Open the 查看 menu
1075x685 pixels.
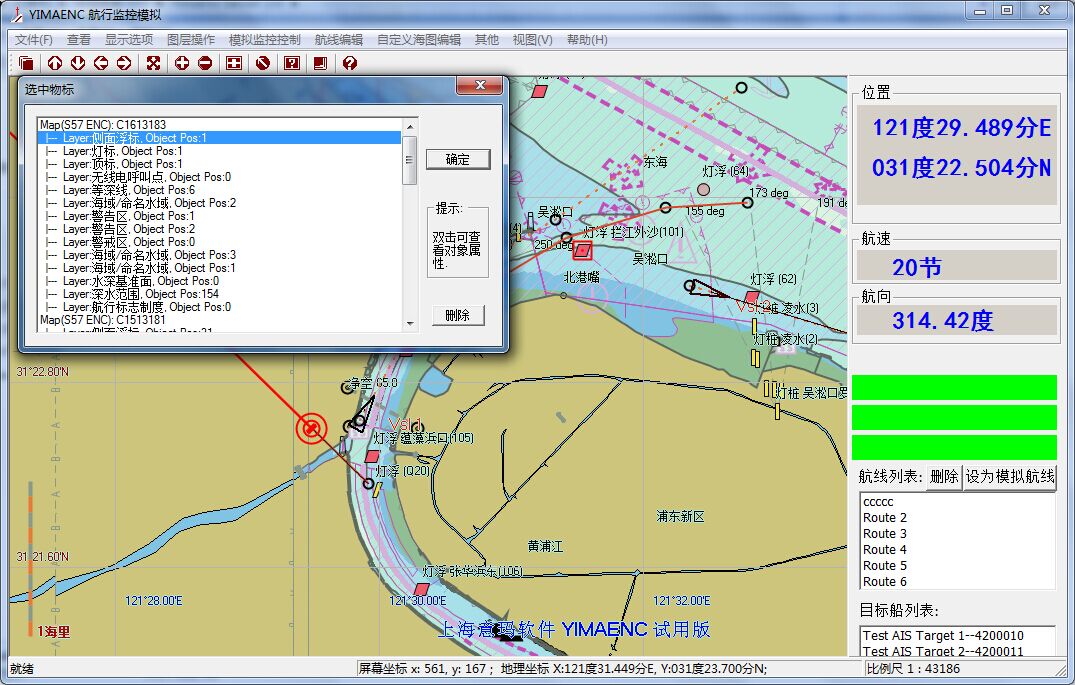tap(79, 40)
